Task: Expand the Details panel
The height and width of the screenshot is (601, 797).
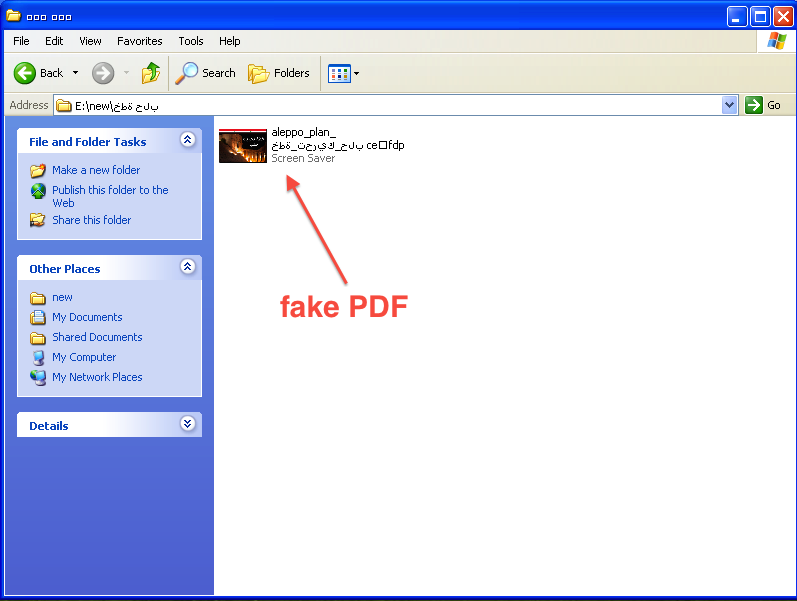Action: click(187, 424)
